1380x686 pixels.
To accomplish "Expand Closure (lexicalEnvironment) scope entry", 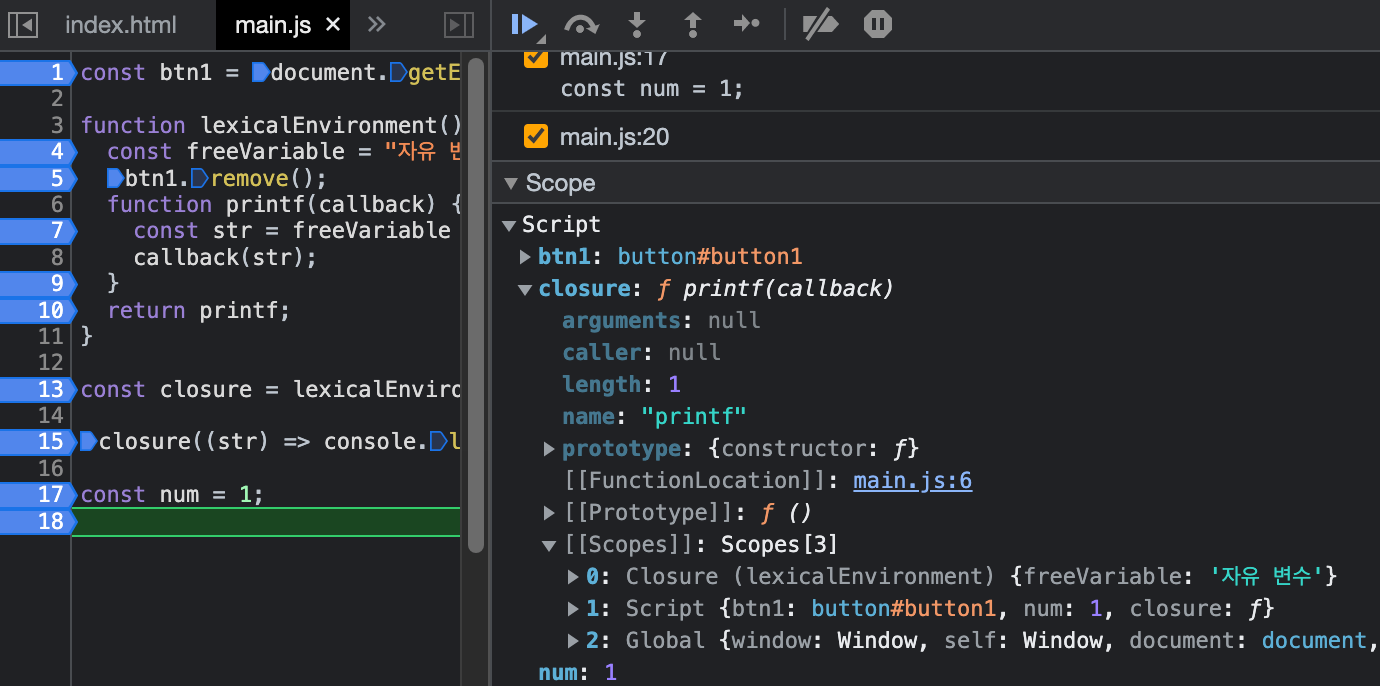I will click(x=573, y=577).
